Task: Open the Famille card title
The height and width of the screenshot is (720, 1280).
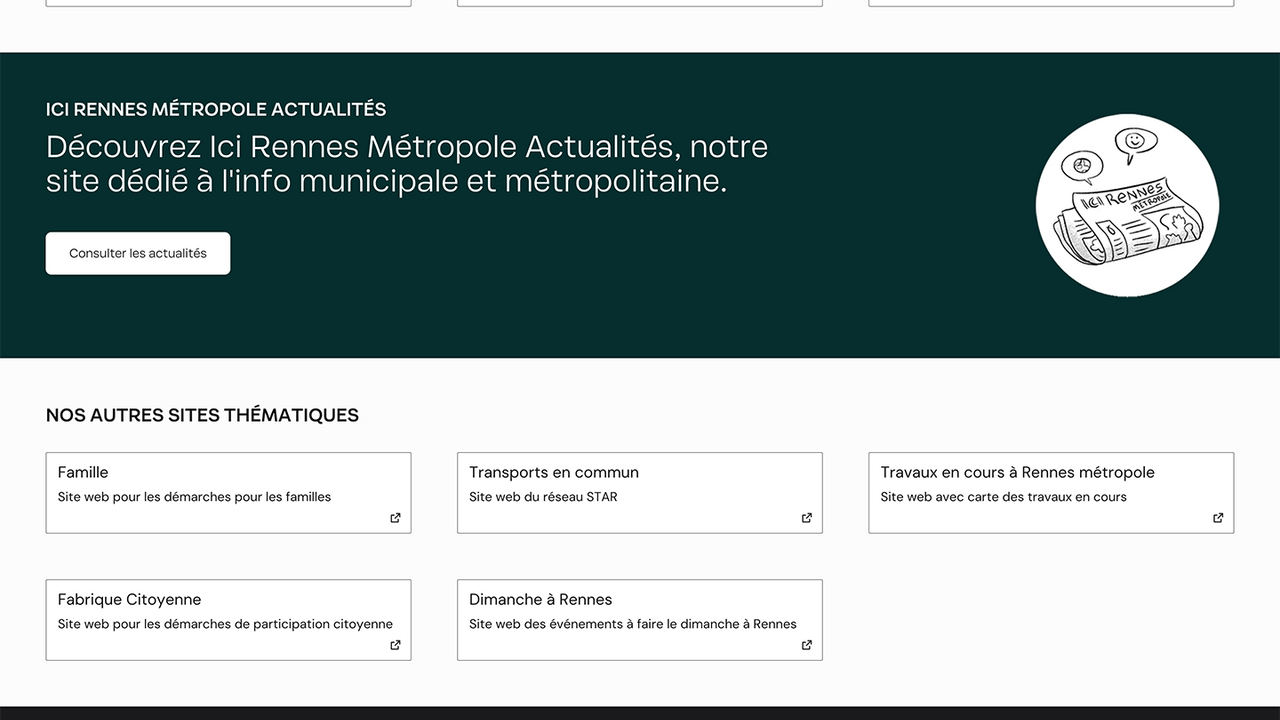Action: coord(83,472)
